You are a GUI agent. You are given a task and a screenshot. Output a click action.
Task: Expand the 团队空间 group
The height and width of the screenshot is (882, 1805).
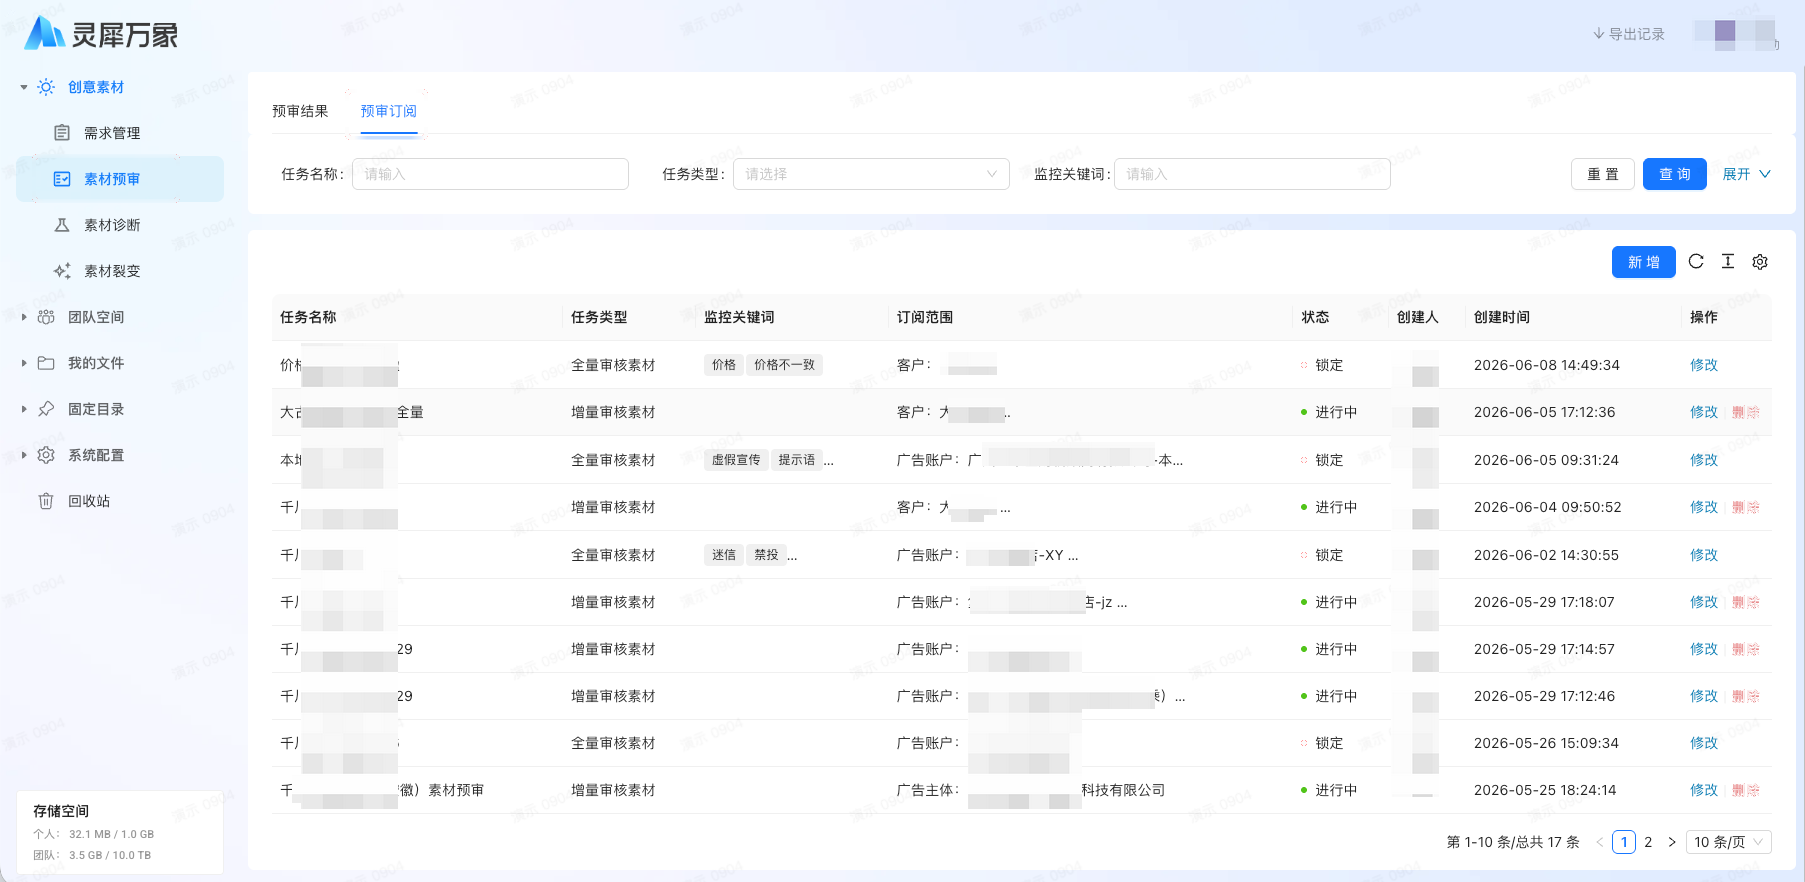pos(24,317)
